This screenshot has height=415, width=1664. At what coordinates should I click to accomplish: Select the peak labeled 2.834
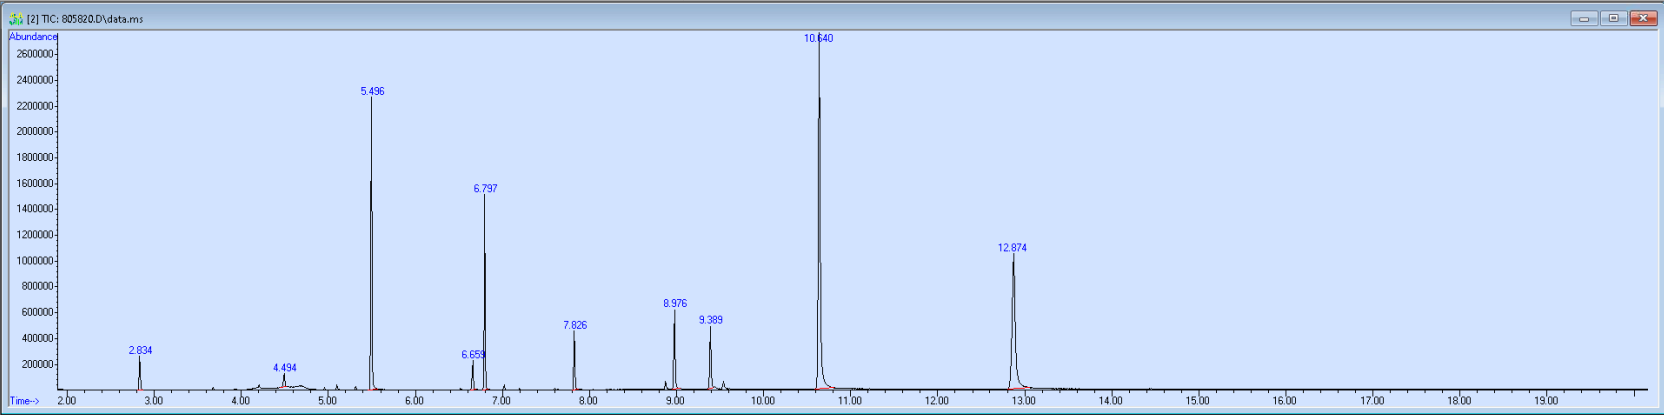[140, 350]
